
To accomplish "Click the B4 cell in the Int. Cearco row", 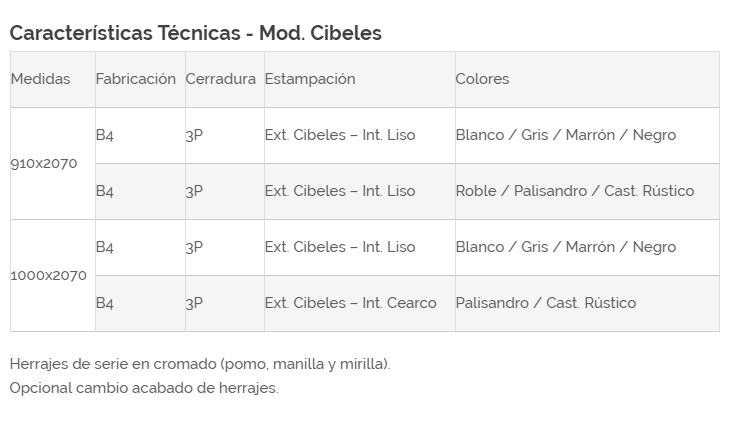I will coord(105,303).
